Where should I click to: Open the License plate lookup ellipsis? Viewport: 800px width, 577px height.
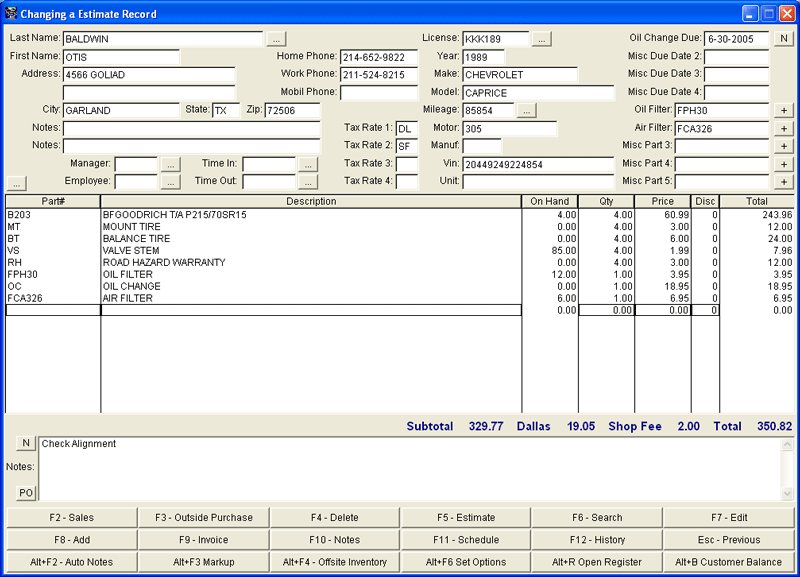pyautogui.click(x=540, y=38)
